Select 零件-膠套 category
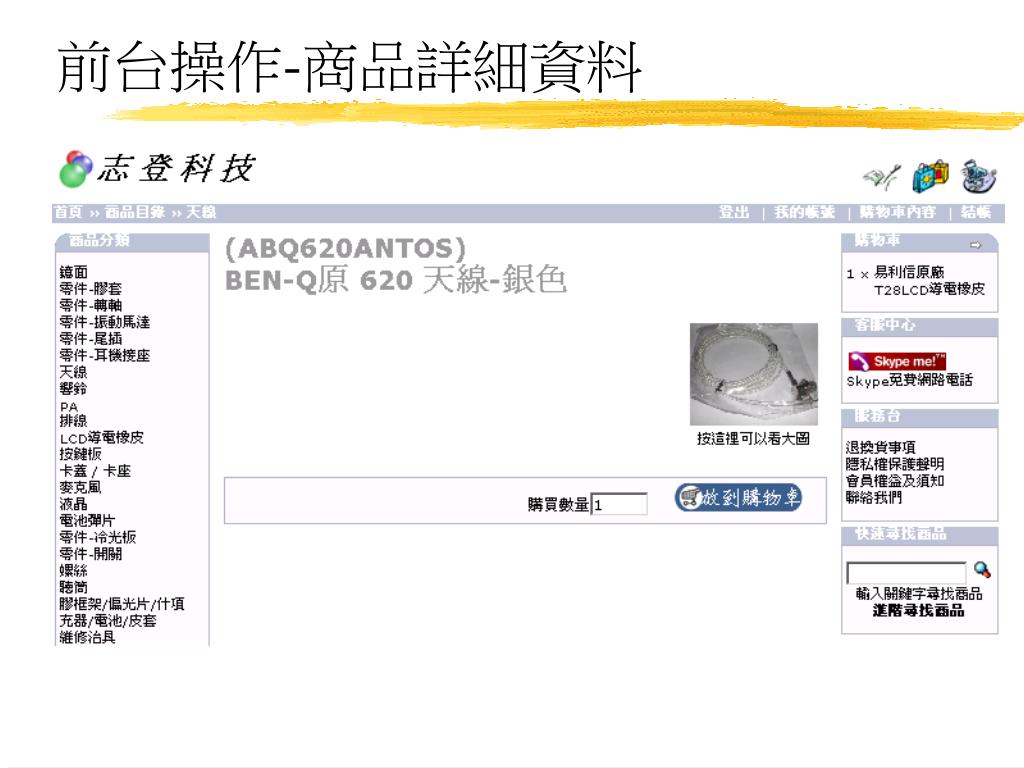This screenshot has height=768, width=1024. click(90, 289)
